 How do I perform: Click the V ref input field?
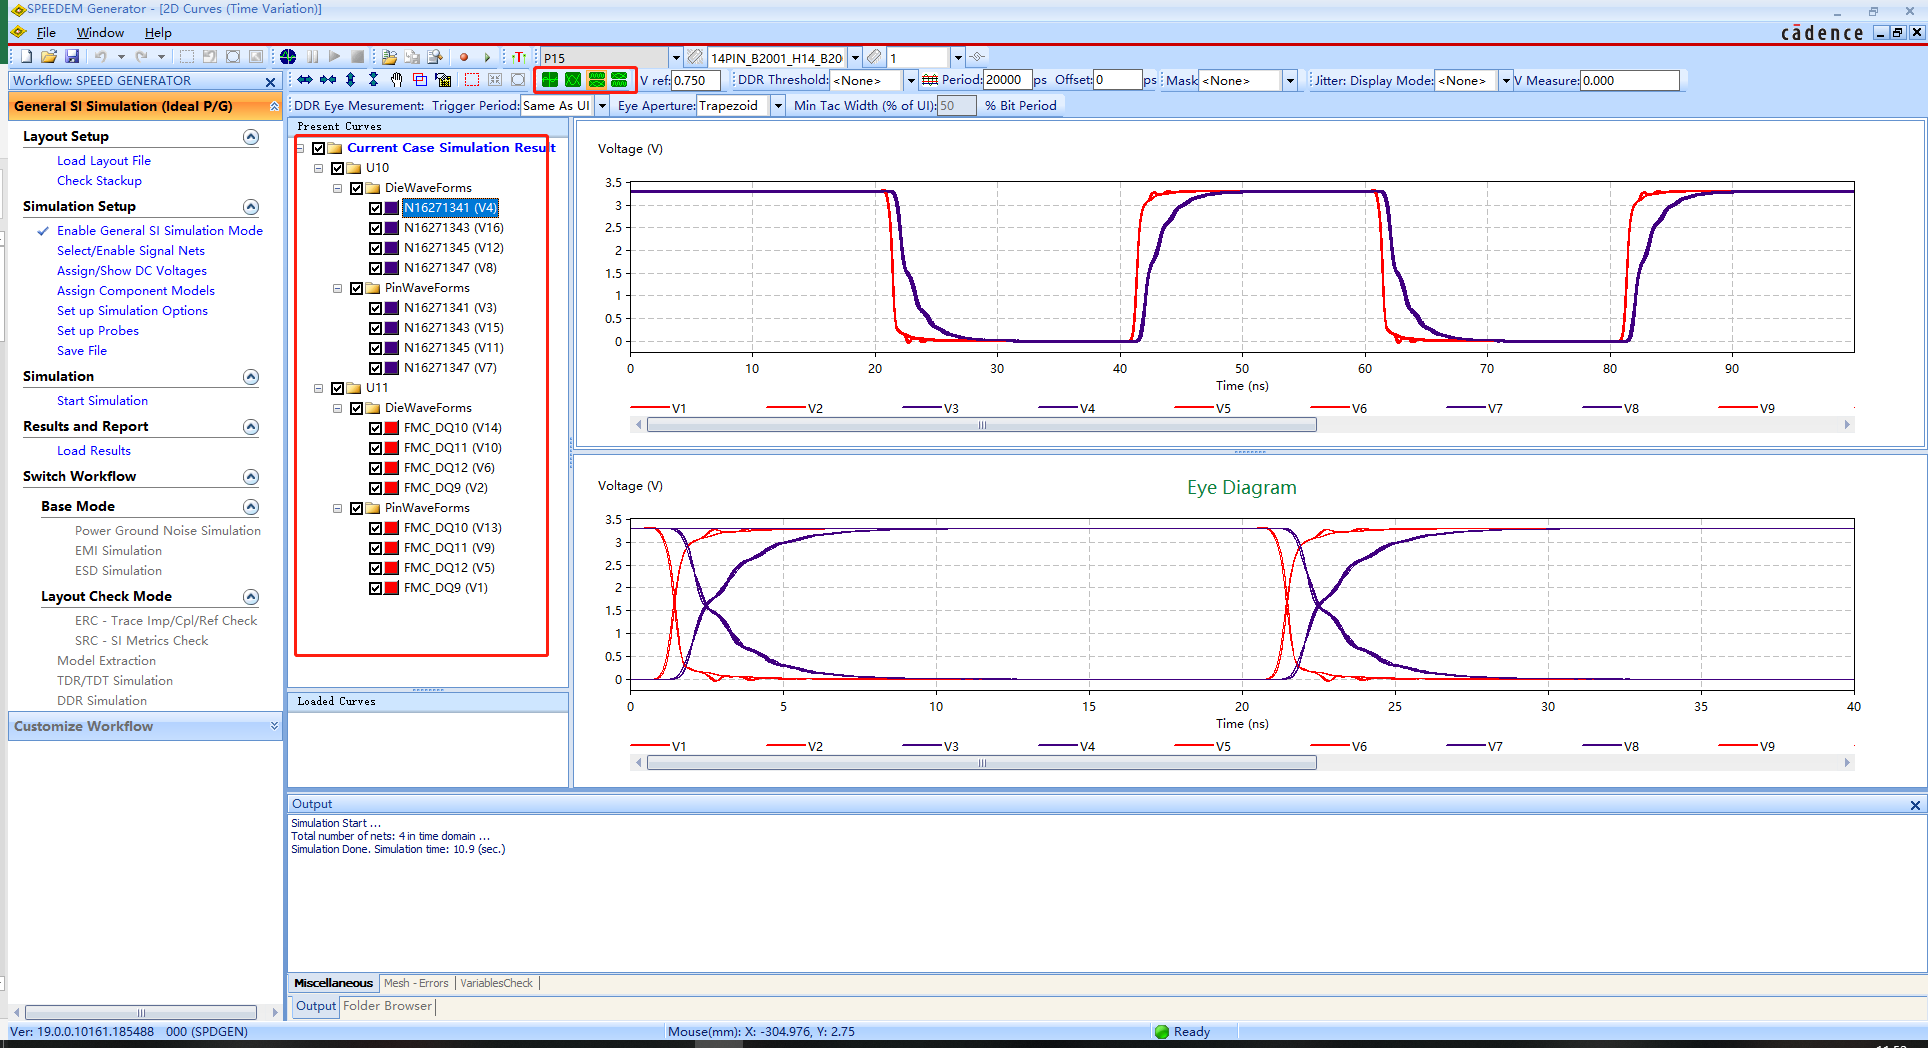[x=695, y=81]
